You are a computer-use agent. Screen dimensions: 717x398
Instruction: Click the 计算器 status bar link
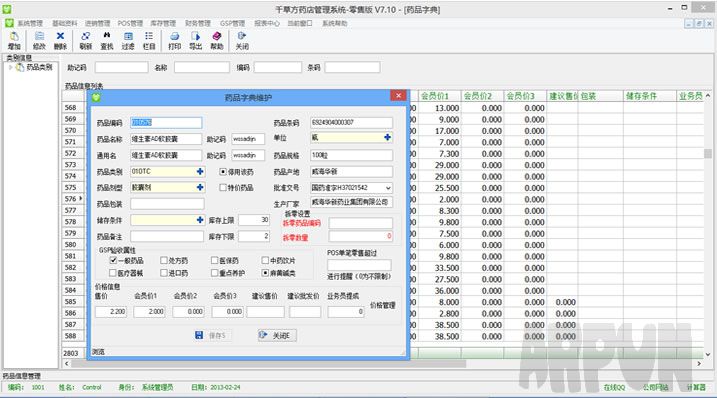pyautogui.click(x=696, y=387)
